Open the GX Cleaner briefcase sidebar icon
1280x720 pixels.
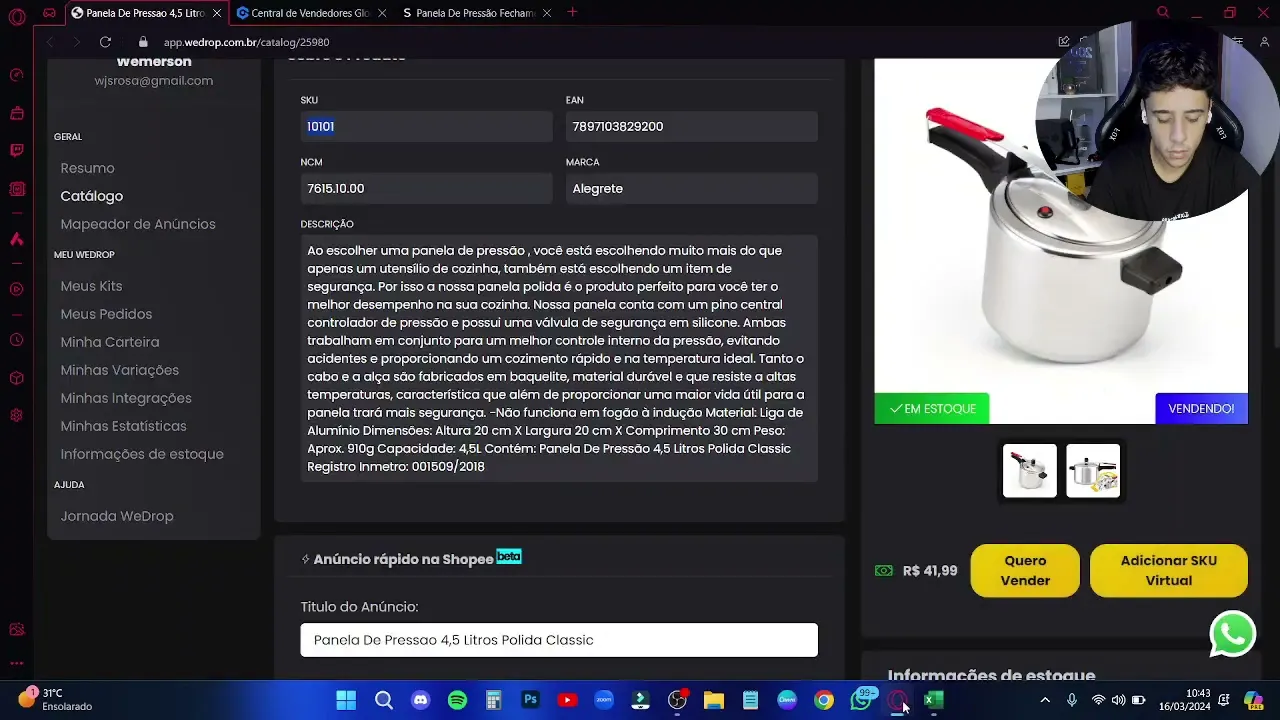(x=16, y=113)
